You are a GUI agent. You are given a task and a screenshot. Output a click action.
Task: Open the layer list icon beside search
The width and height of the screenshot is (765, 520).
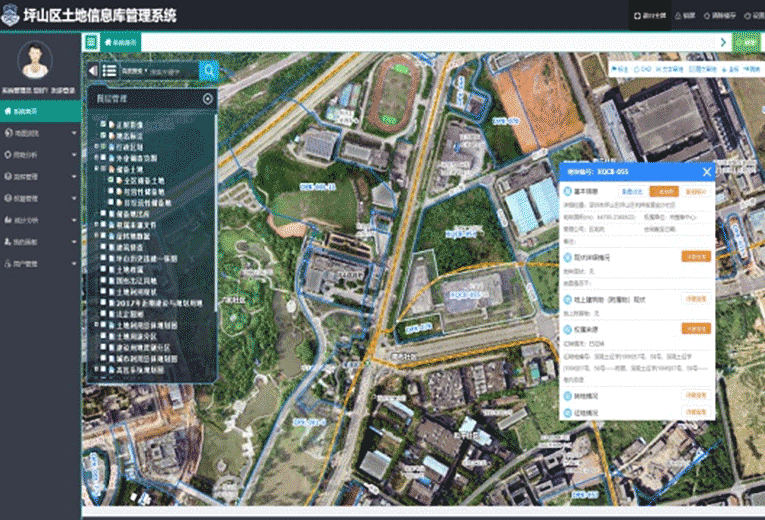tap(108, 71)
